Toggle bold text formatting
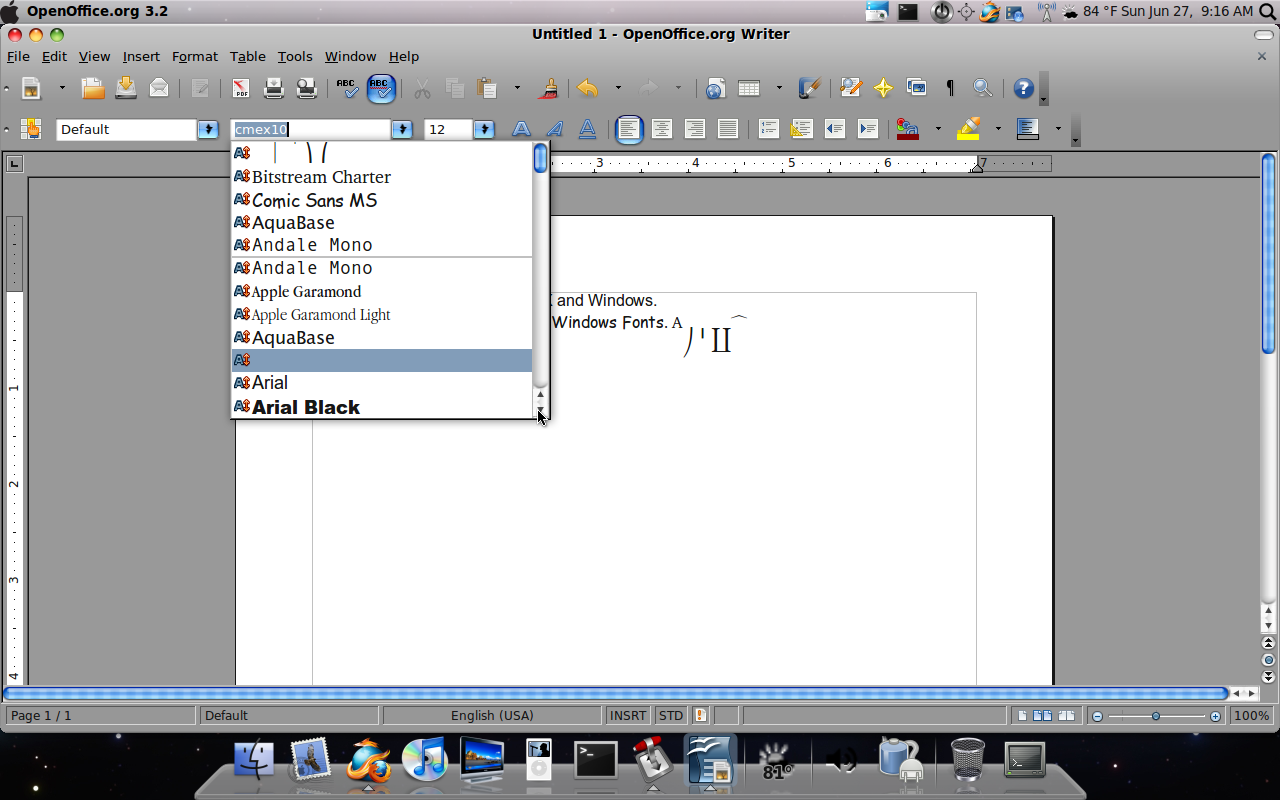This screenshot has height=800, width=1280. tap(521, 129)
